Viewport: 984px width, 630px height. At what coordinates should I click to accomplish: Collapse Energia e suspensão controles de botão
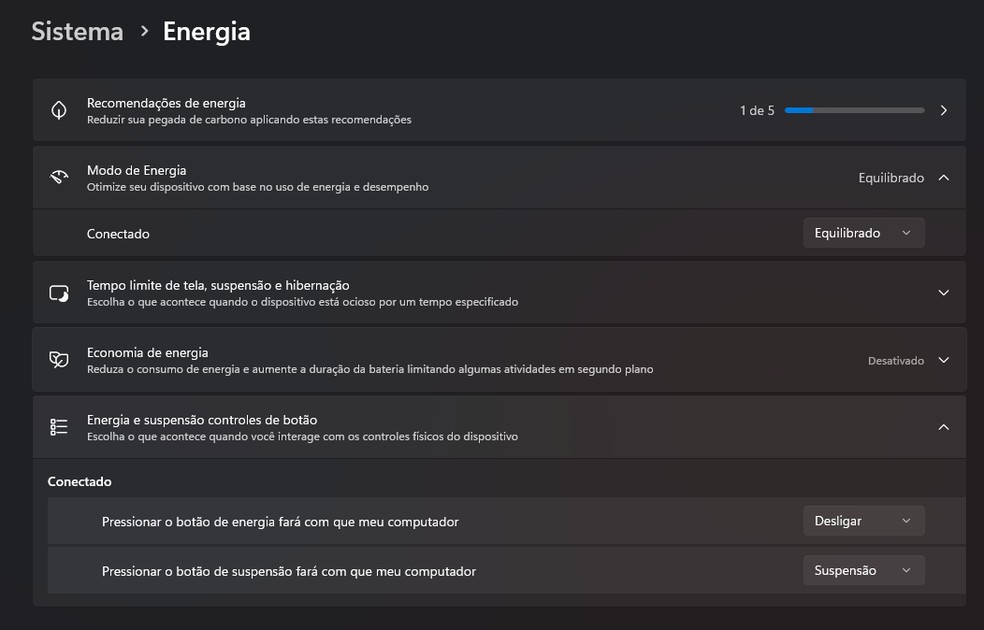pyautogui.click(x=943, y=427)
